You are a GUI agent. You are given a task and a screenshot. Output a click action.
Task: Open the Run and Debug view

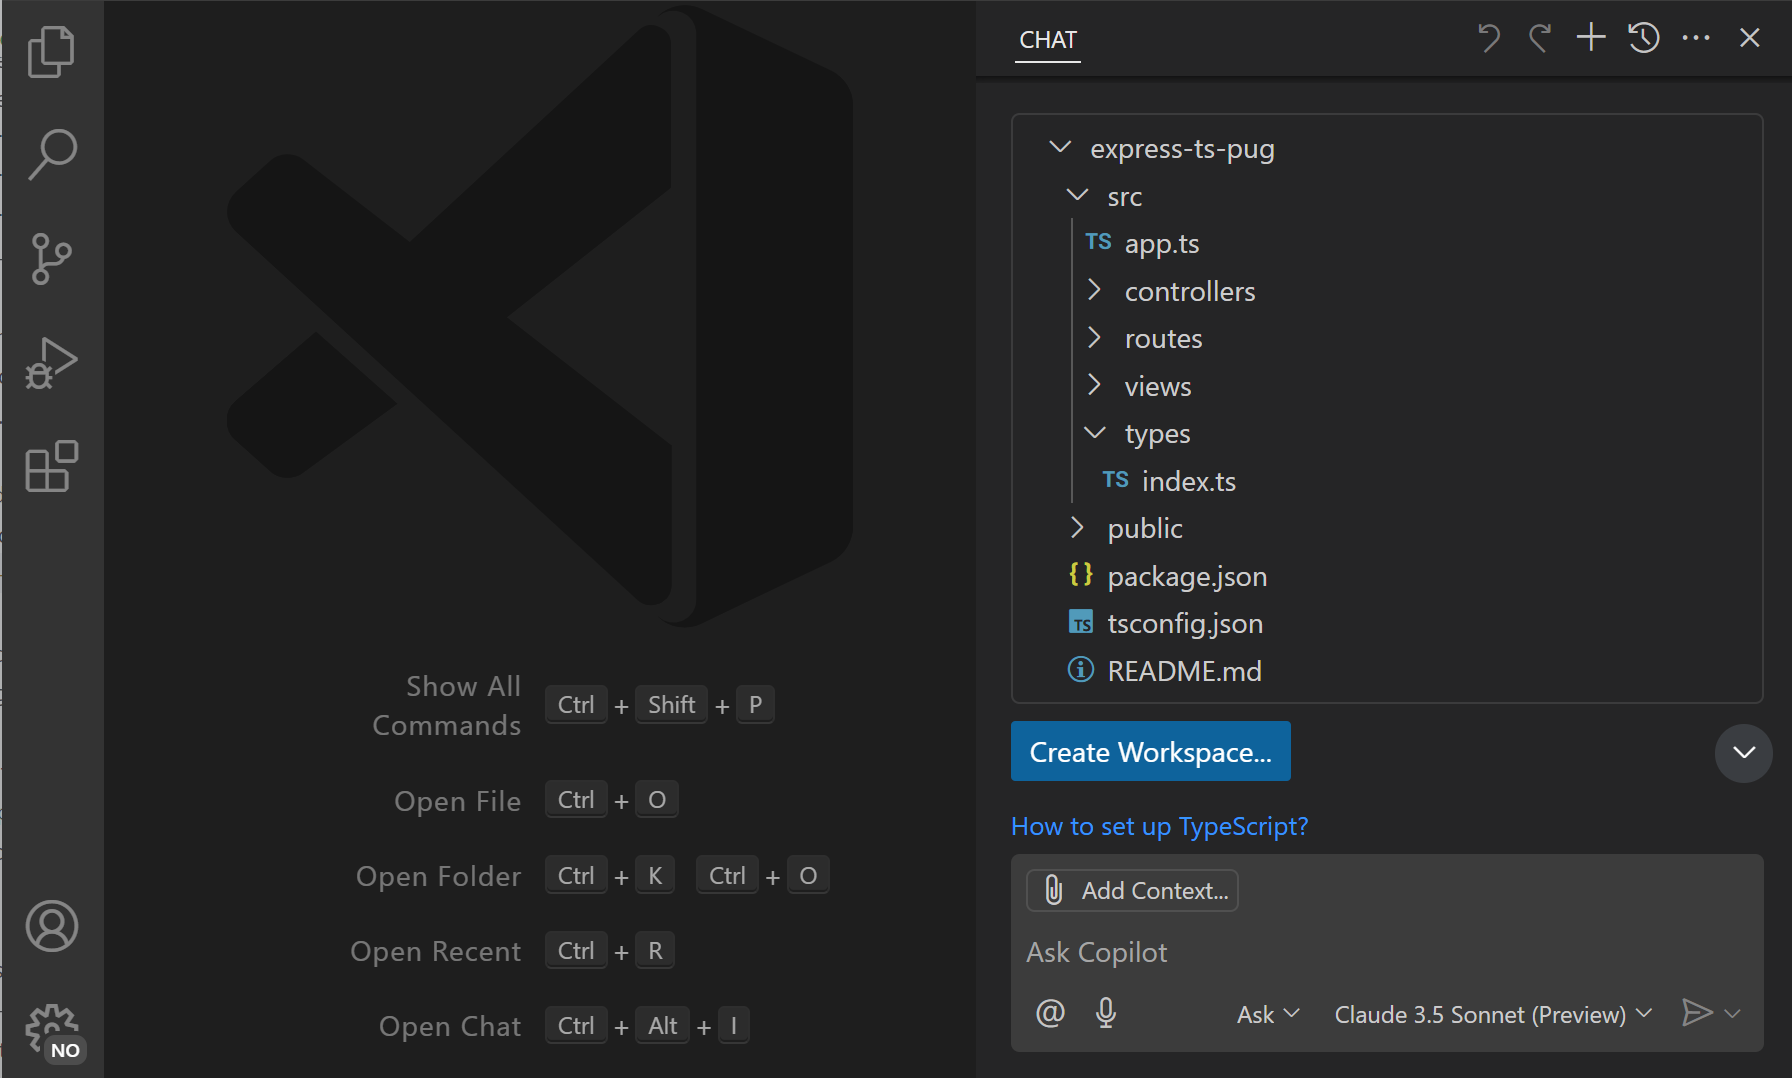(x=52, y=363)
